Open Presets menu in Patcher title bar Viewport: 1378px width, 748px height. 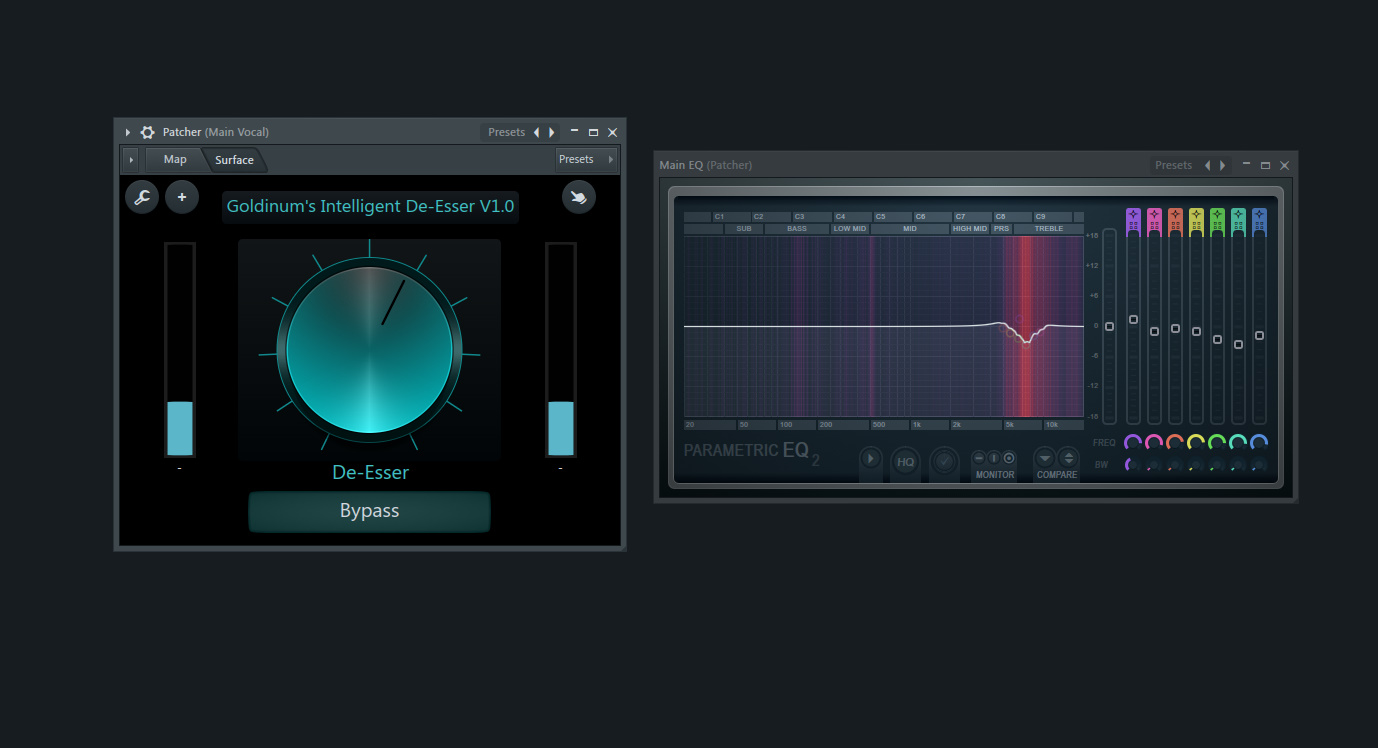pyautogui.click(x=507, y=132)
